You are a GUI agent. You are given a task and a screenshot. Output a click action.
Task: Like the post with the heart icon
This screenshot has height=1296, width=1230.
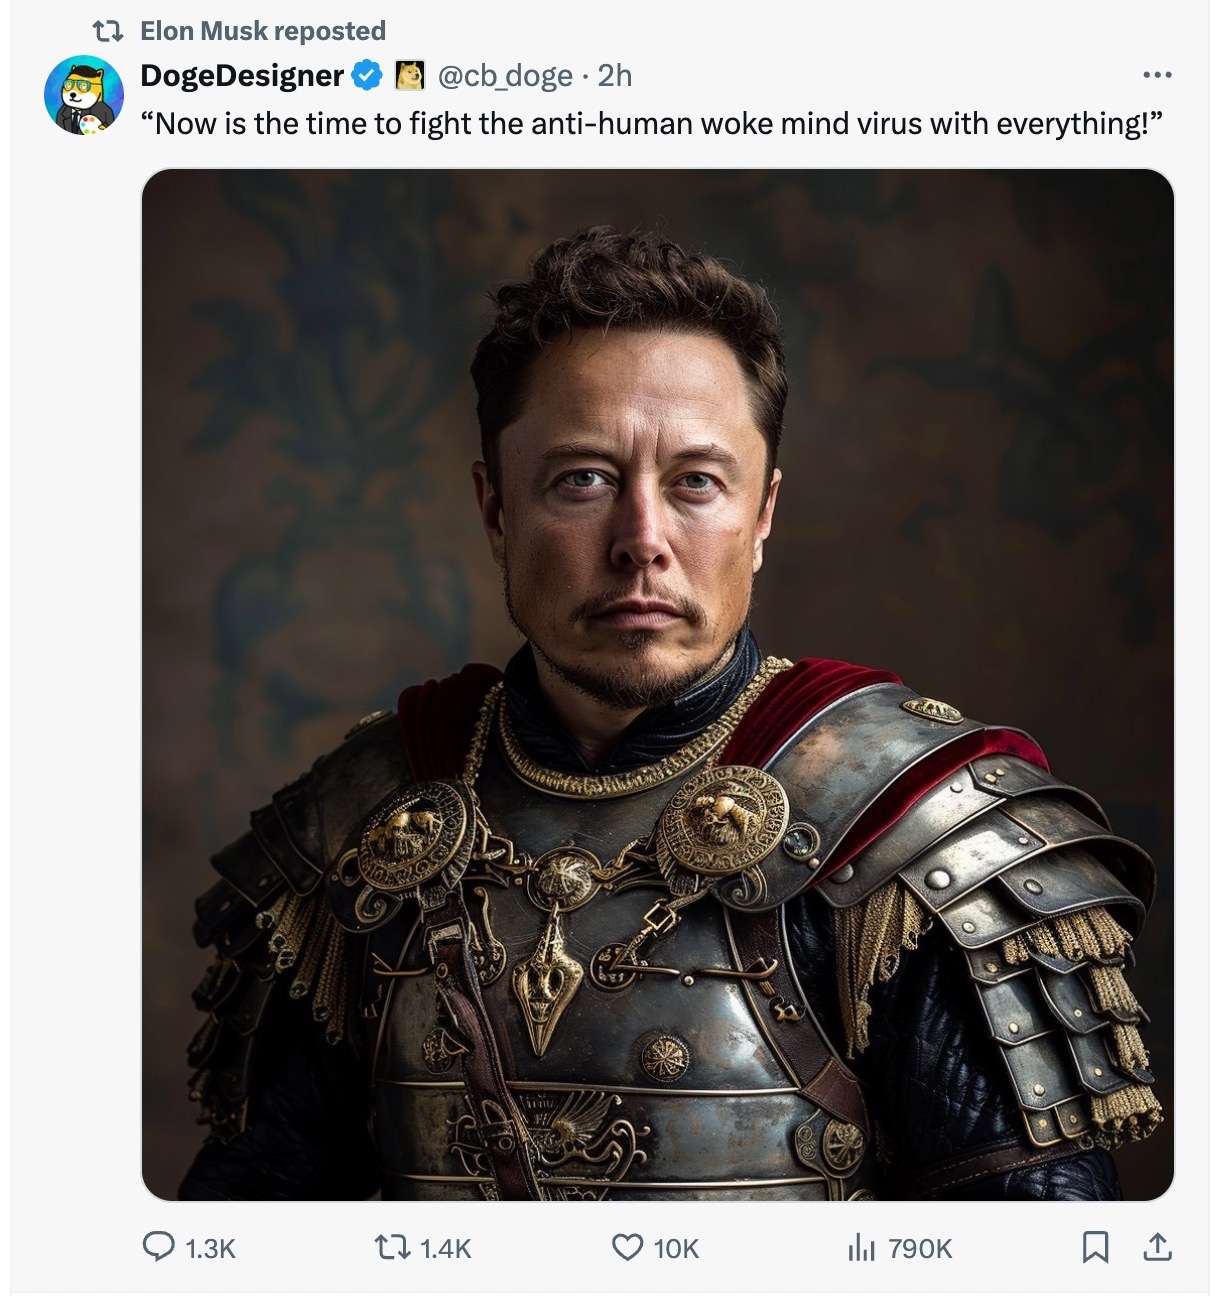[627, 1247]
